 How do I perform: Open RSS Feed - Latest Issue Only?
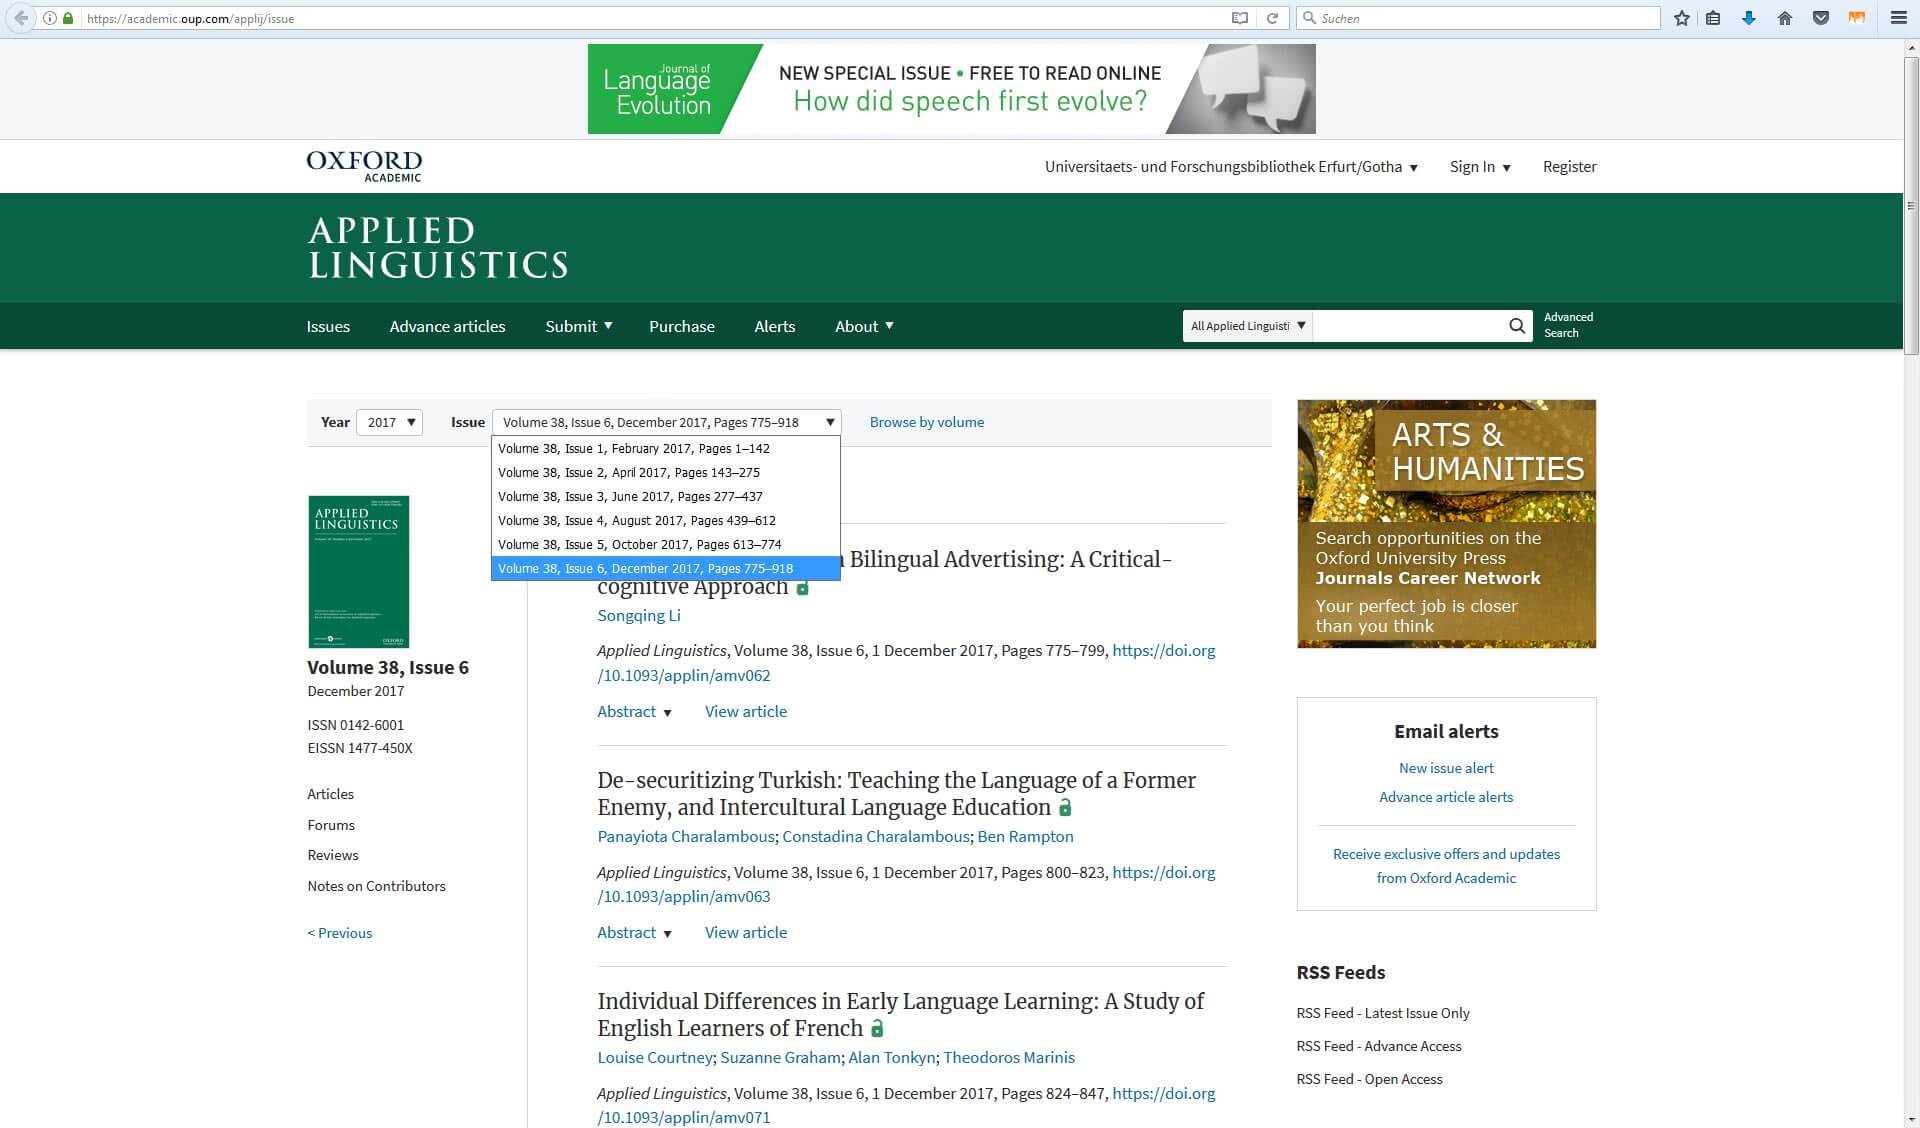(x=1383, y=1013)
